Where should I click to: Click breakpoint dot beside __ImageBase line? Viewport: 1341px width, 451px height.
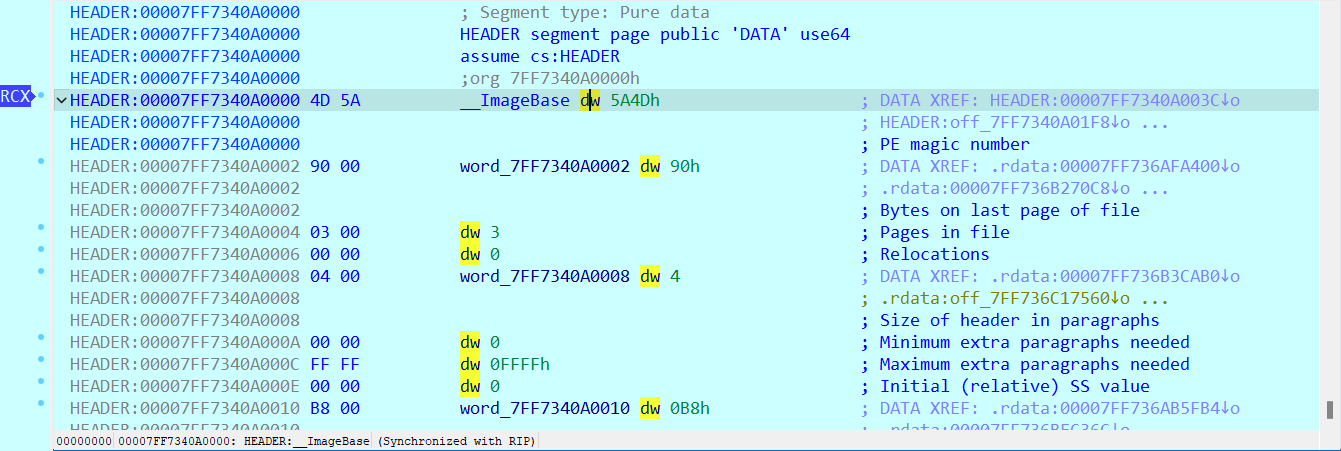41,95
